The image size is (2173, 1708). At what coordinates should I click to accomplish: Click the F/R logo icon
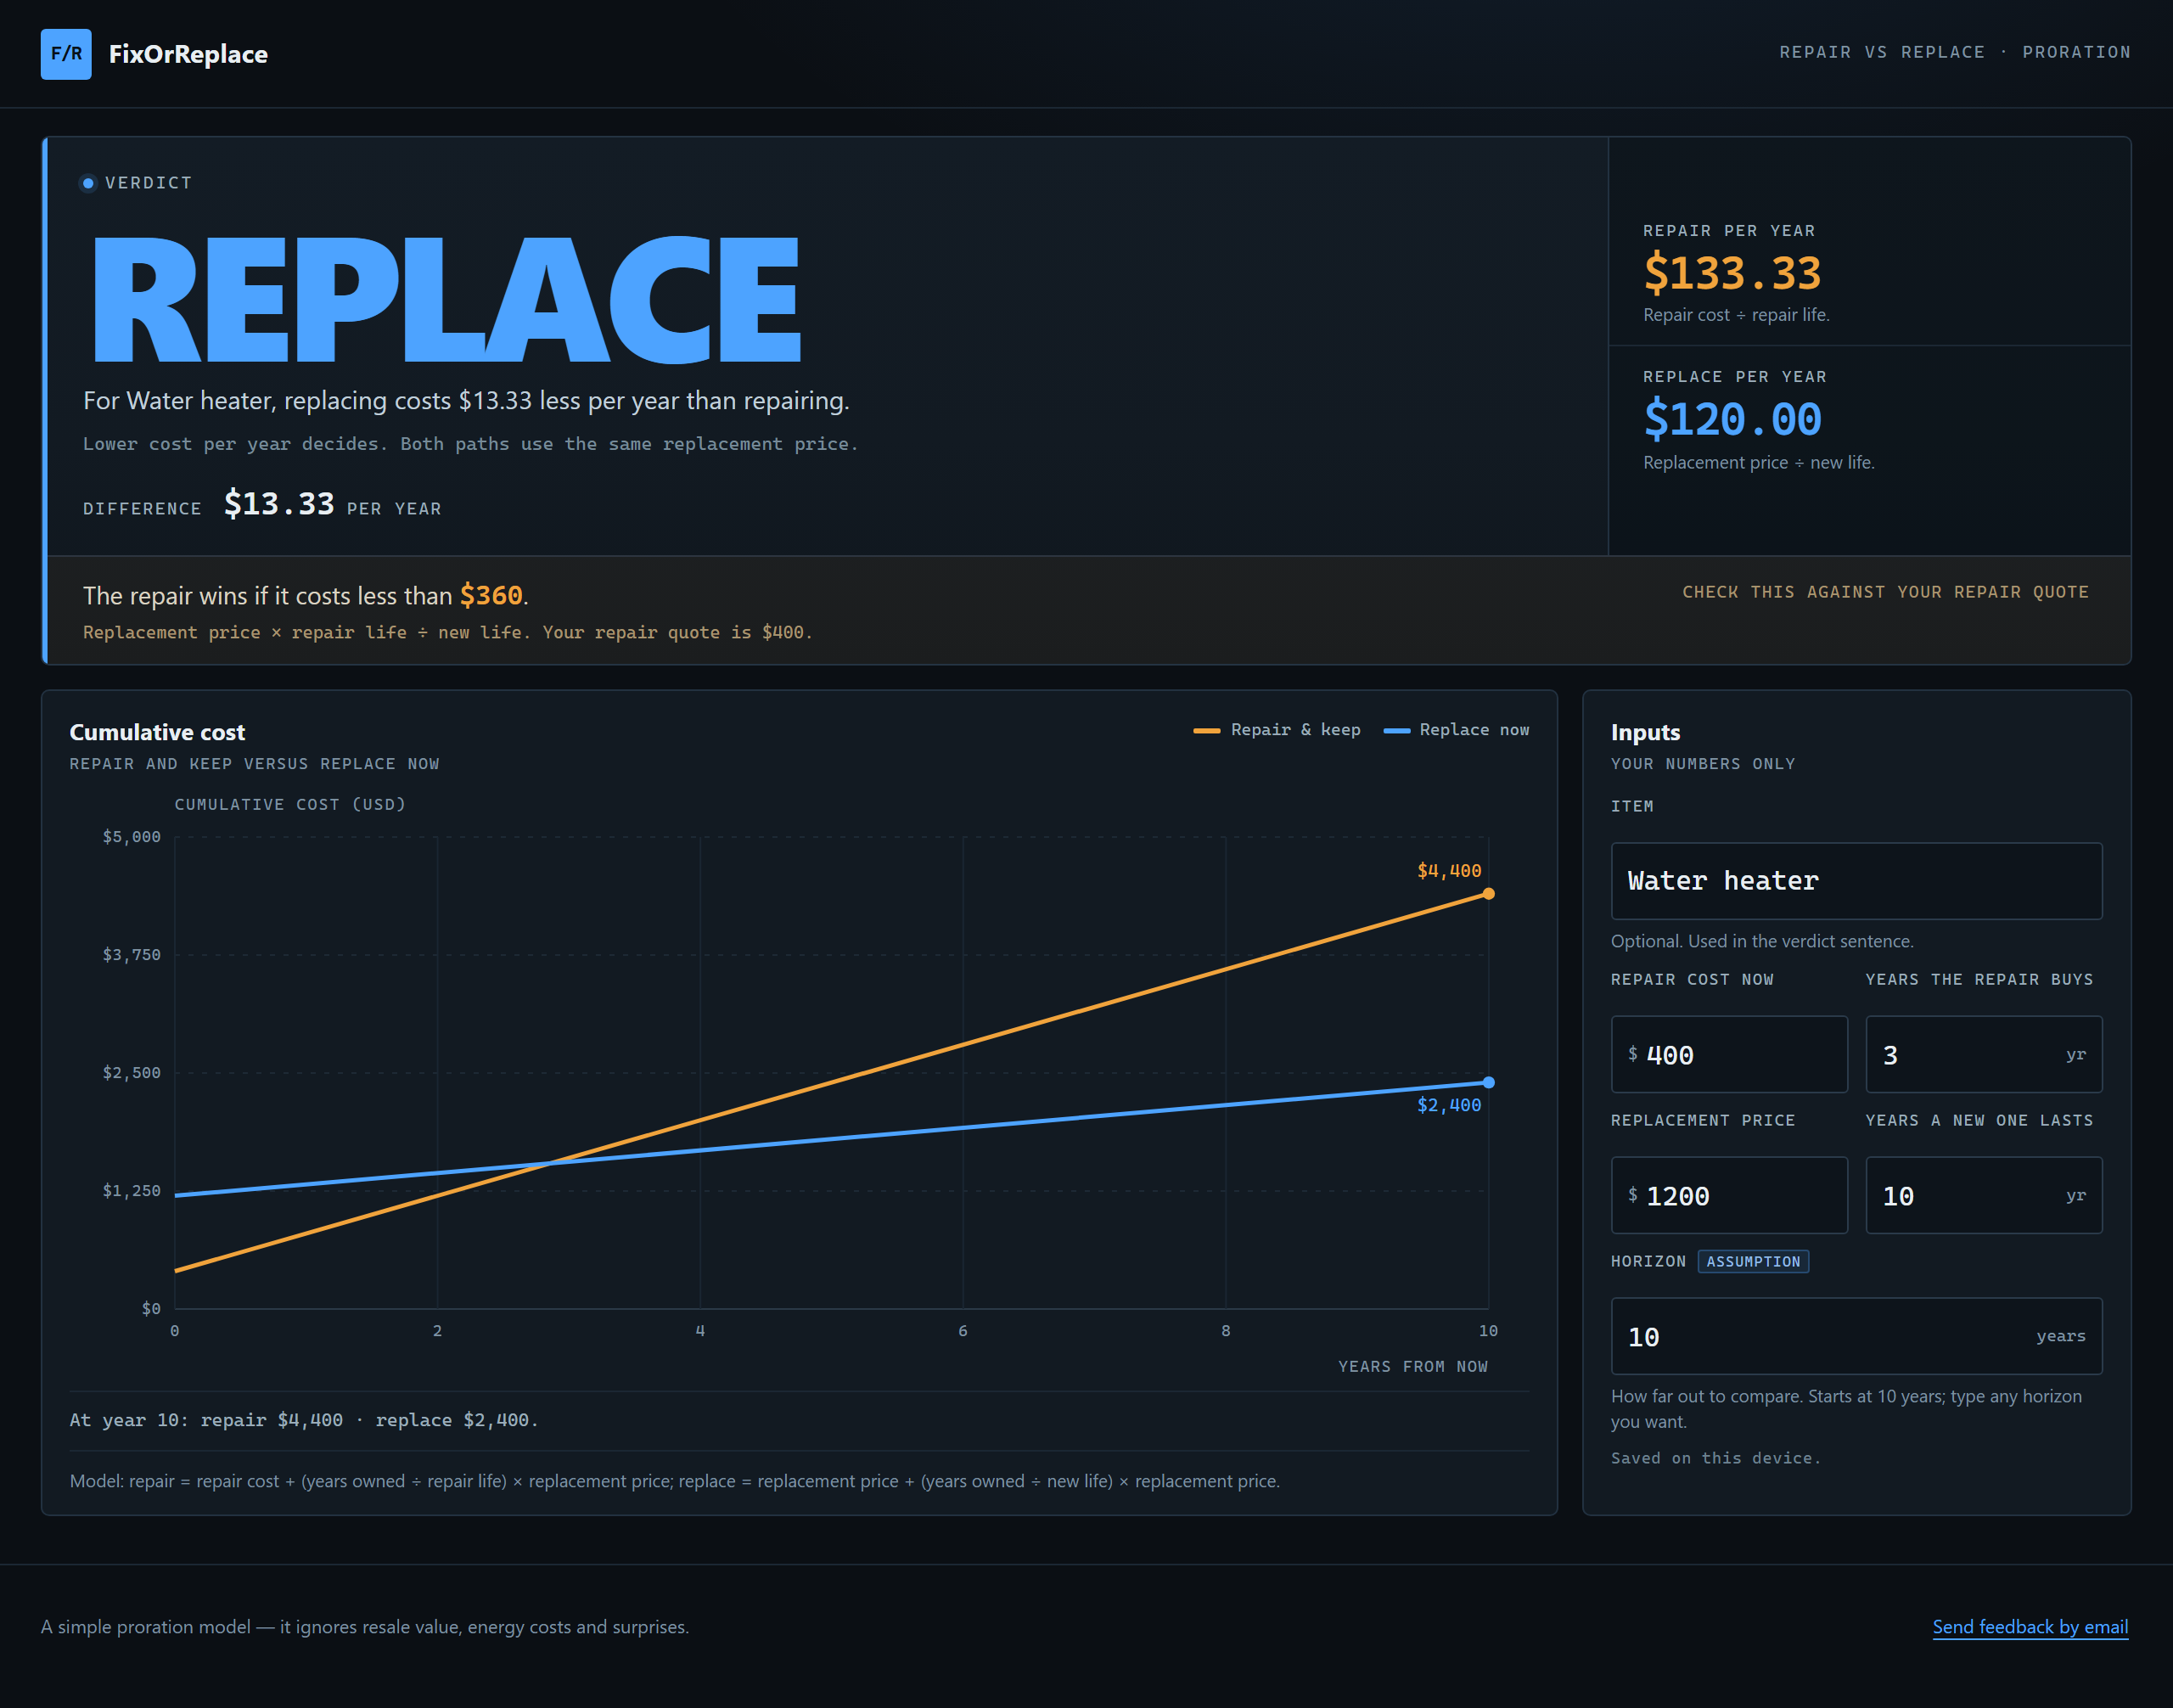click(x=66, y=54)
